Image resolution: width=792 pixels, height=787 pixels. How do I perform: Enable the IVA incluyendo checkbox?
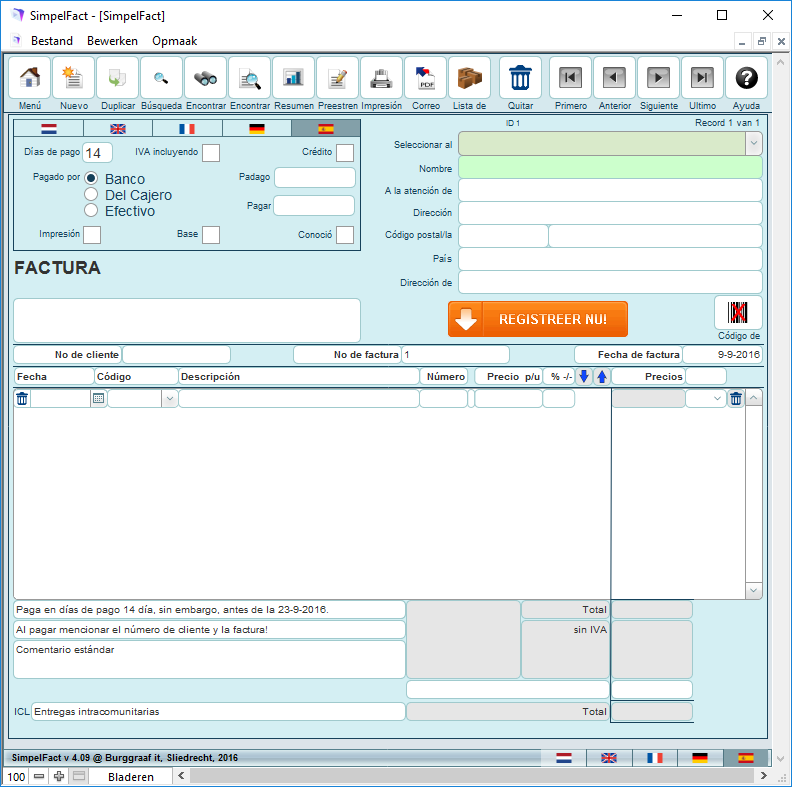tap(211, 153)
